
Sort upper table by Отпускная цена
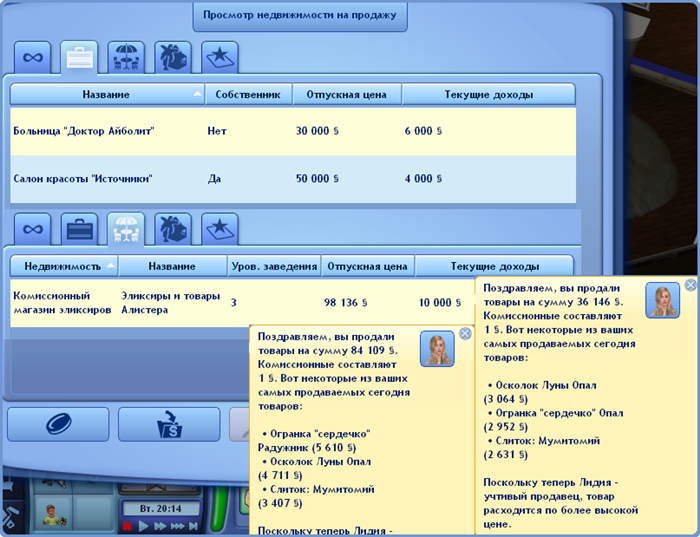click(x=347, y=94)
